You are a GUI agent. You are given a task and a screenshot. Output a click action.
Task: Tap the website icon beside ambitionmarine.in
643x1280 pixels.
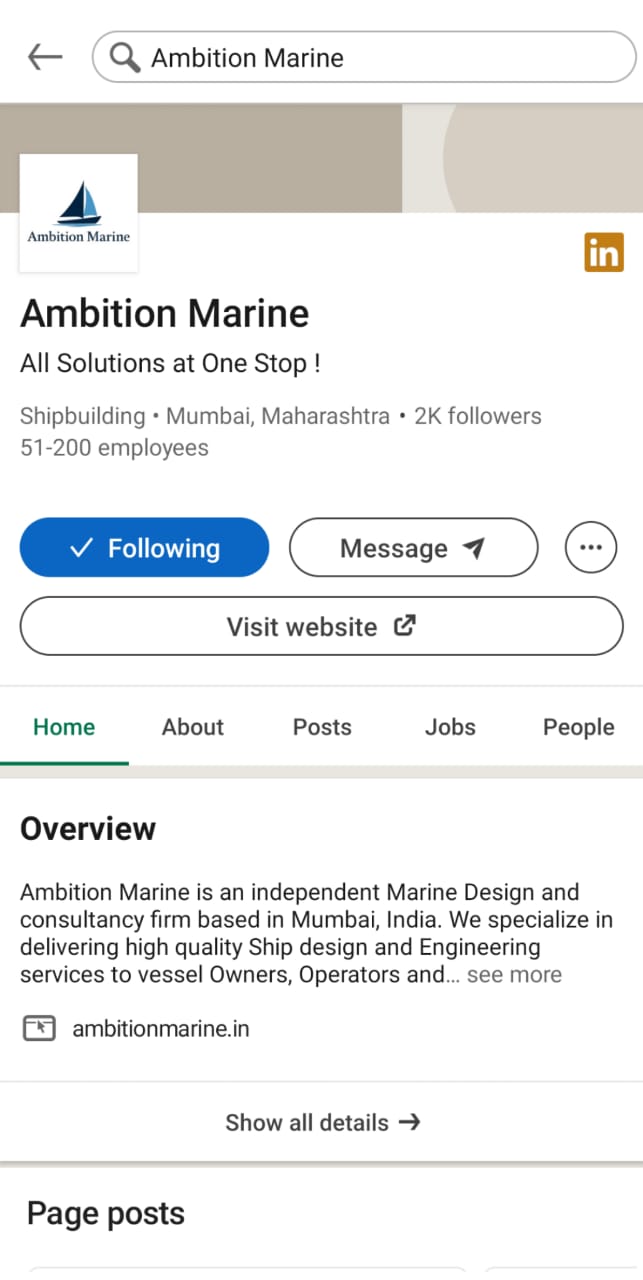[39, 1028]
